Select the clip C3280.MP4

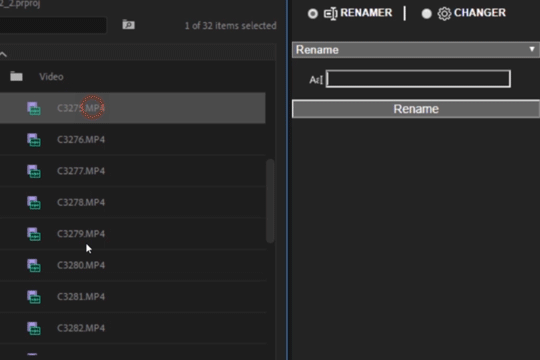click(81, 265)
